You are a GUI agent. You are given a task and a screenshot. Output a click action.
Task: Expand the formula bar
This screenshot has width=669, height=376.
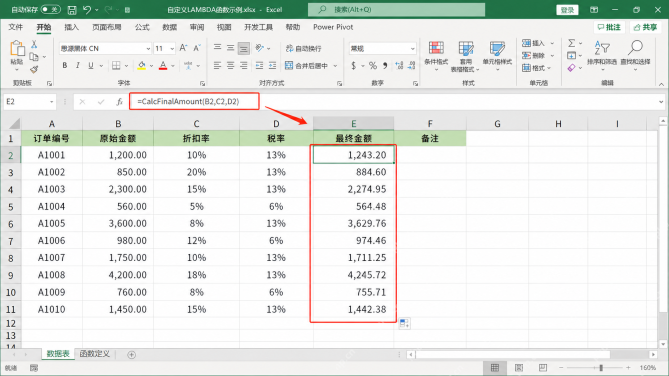661,102
